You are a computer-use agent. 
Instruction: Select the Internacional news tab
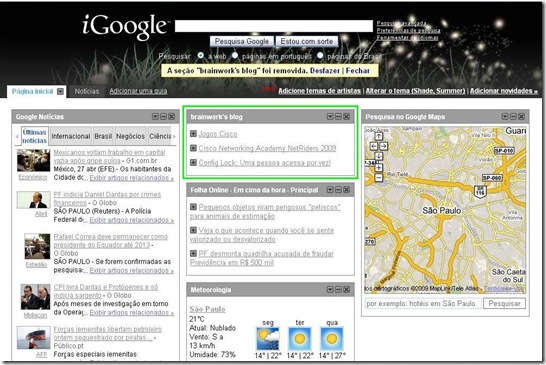tap(71, 136)
